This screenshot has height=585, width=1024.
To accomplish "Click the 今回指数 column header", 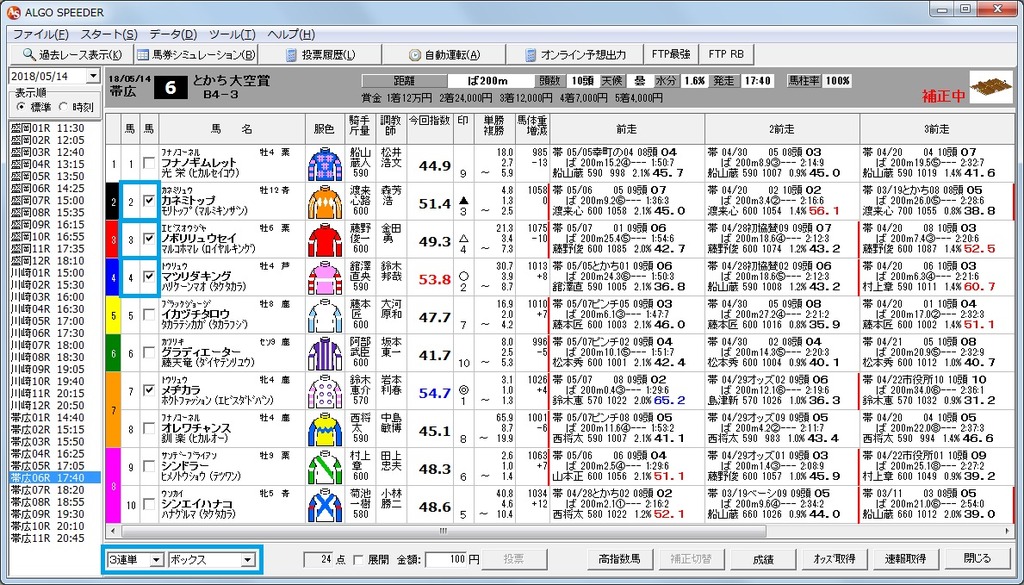I will click(430, 129).
